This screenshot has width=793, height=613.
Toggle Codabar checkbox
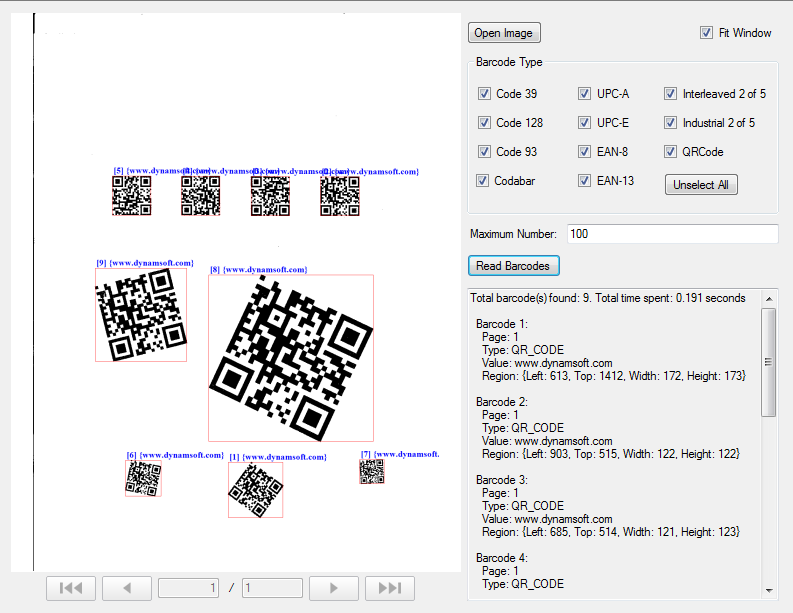pyautogui.click(x=482, y=181)
